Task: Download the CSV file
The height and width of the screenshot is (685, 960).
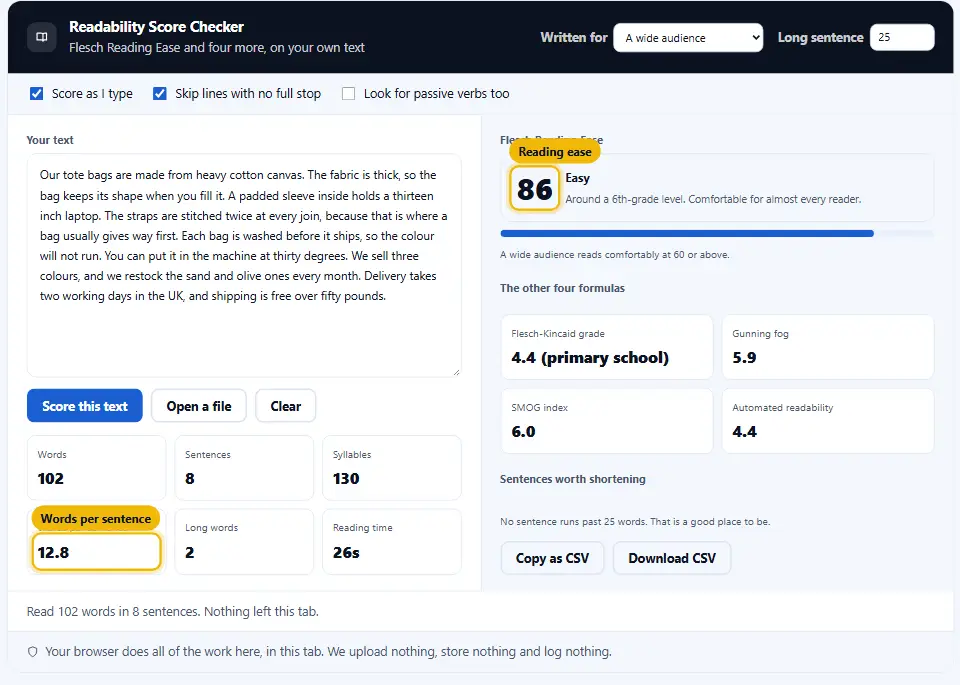Action: (672, 558)
